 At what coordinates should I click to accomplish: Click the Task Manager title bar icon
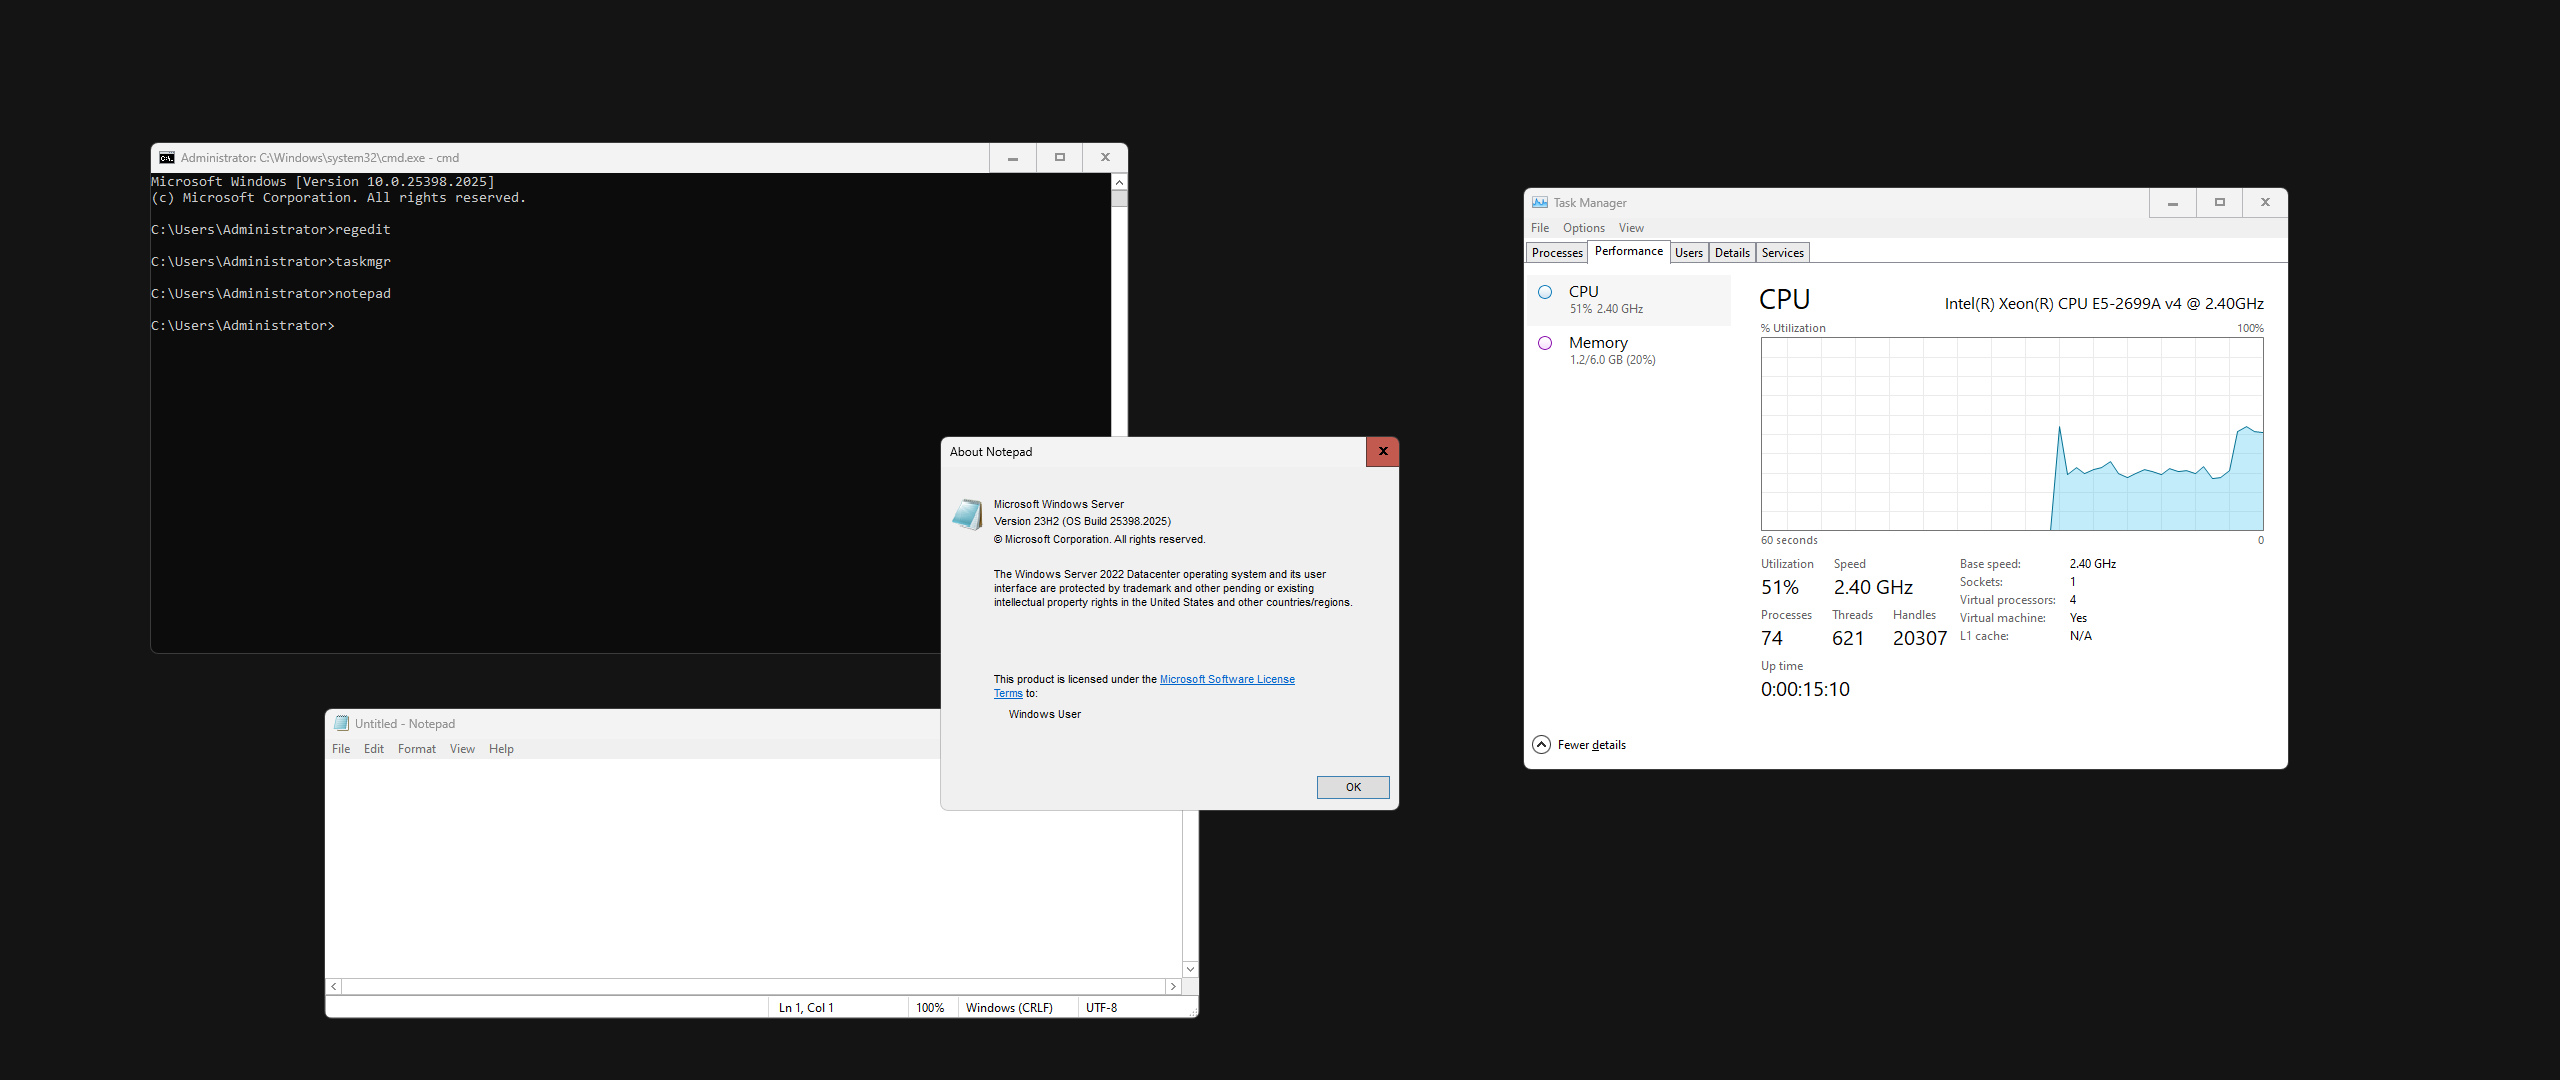(1540, 203)
